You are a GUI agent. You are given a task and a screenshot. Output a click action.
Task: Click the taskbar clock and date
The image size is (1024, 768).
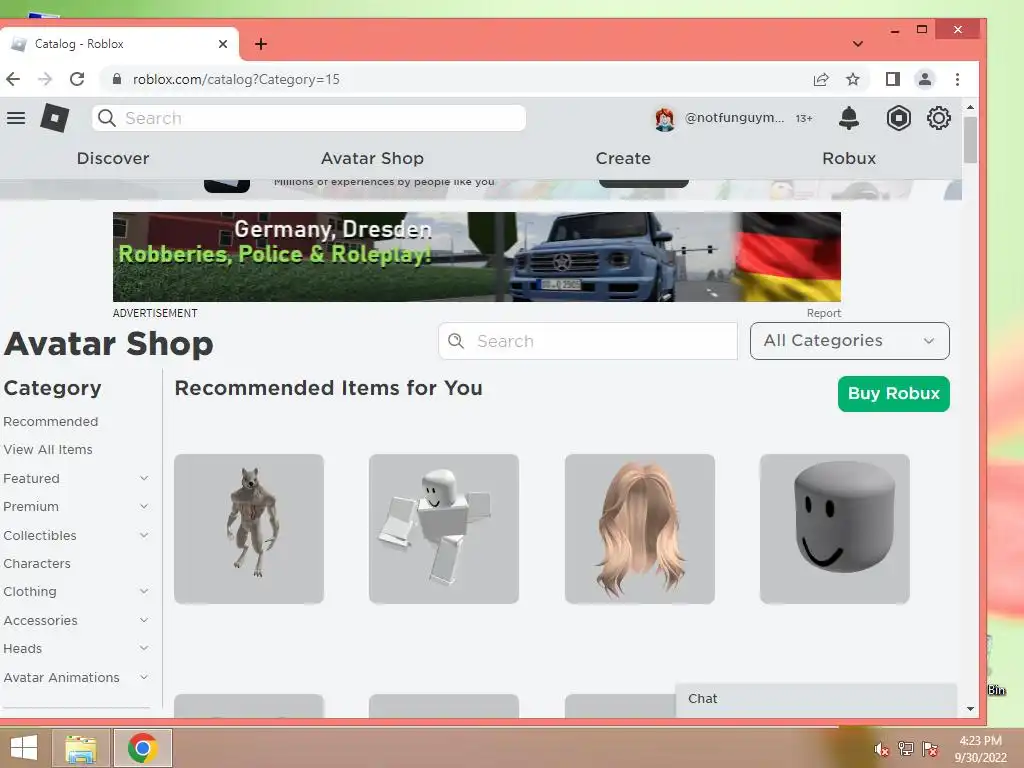[980, 749]
